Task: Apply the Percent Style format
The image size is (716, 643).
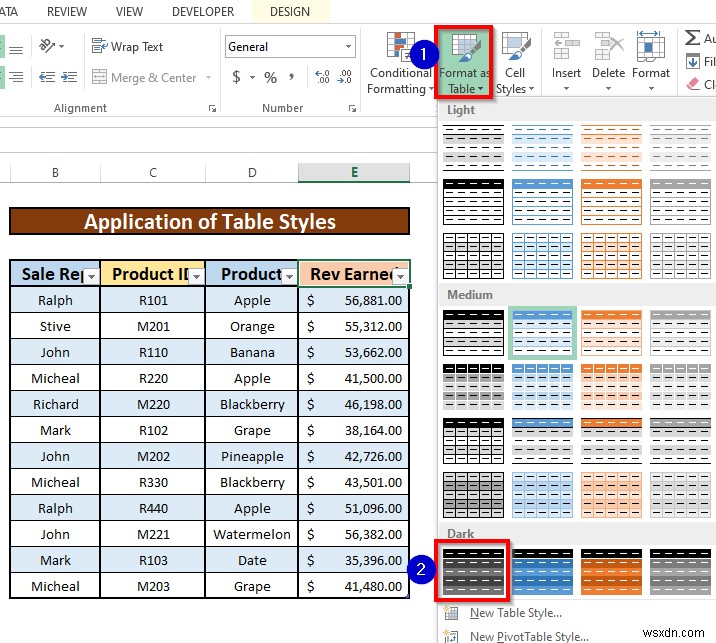Action: pyautogui.click(x=270, y=78)
